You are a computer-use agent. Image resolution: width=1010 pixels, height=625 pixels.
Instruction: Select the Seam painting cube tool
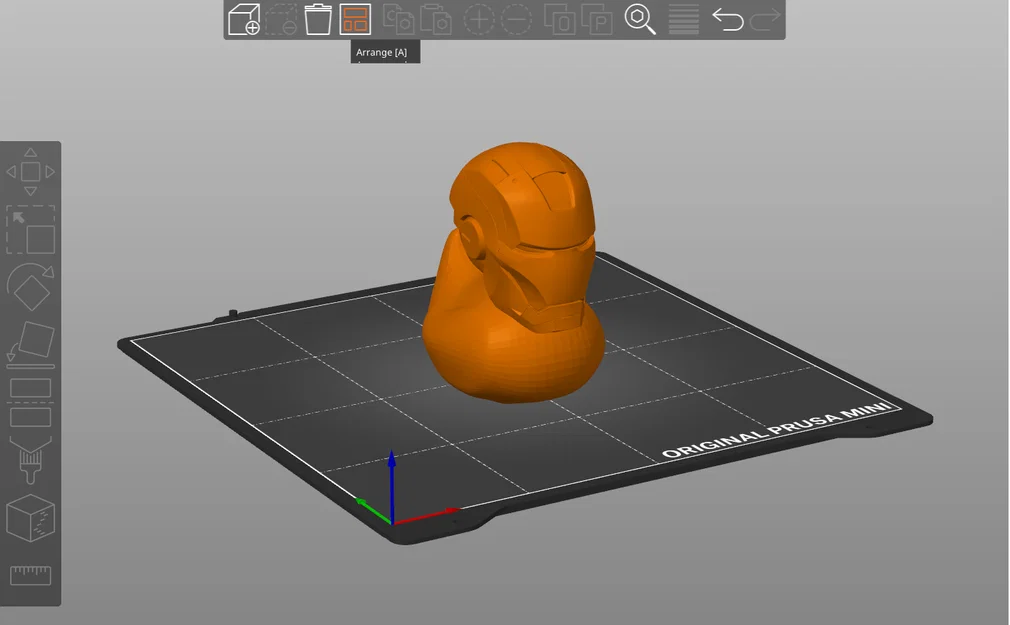(x=30, y=518)
